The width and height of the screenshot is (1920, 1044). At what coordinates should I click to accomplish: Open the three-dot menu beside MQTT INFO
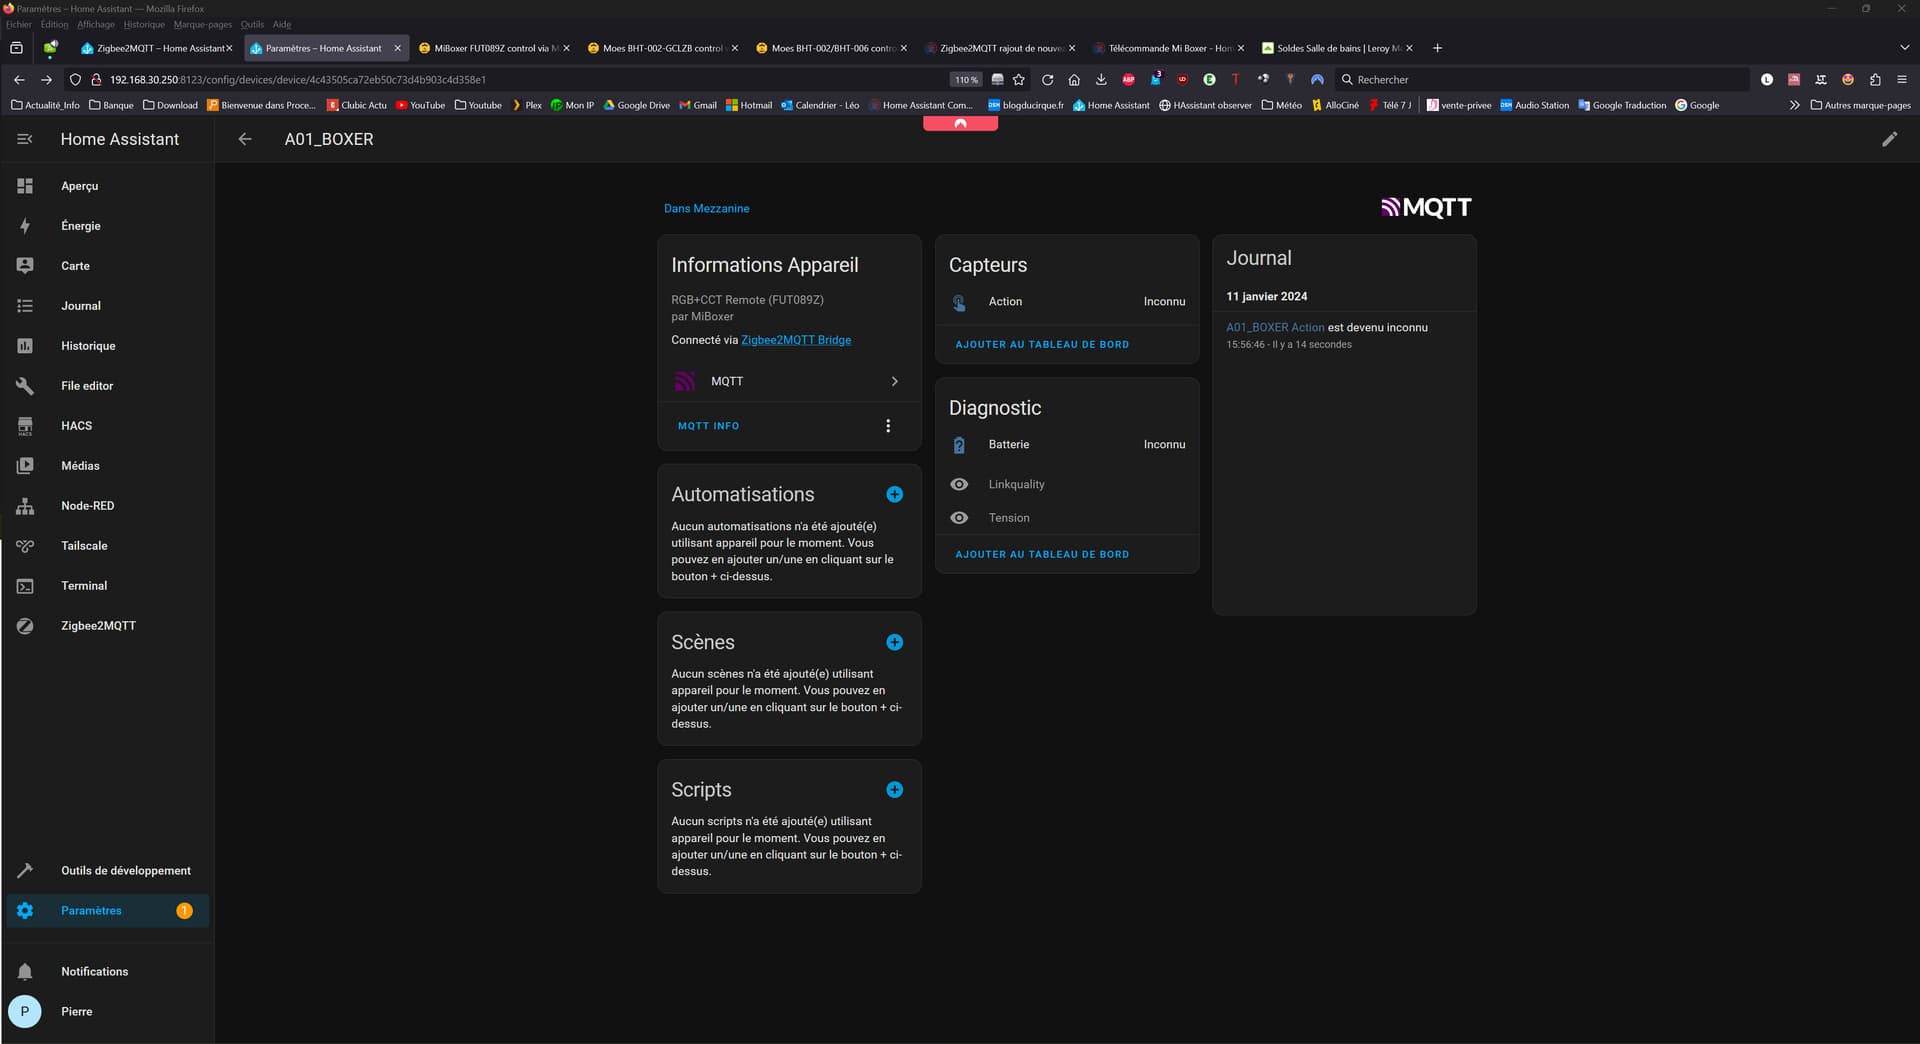pyautogui.click(x=887, y=426)
